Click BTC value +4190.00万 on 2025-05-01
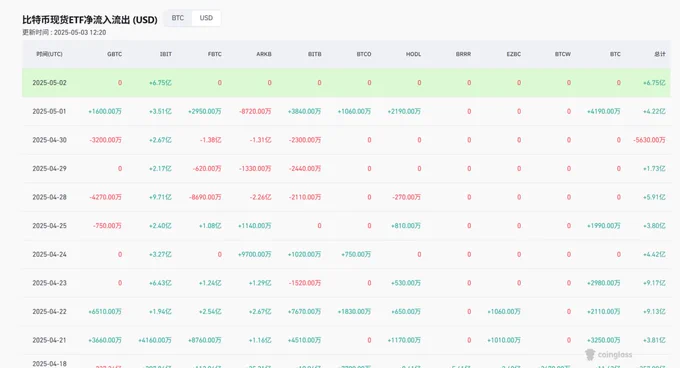 click(604, 111)
